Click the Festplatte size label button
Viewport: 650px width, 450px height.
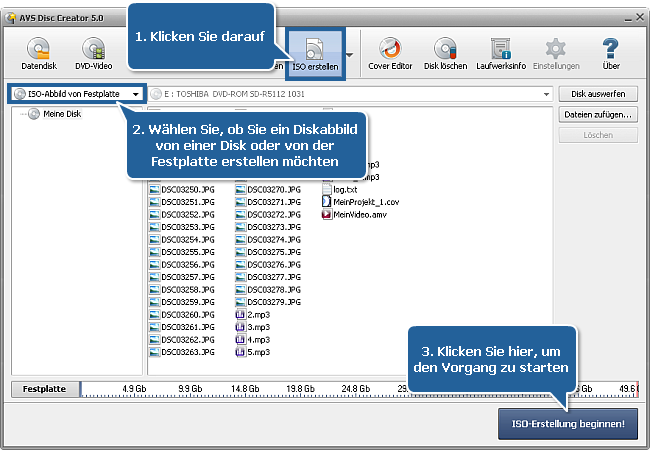pyautogui.click(x=45, y=389)
